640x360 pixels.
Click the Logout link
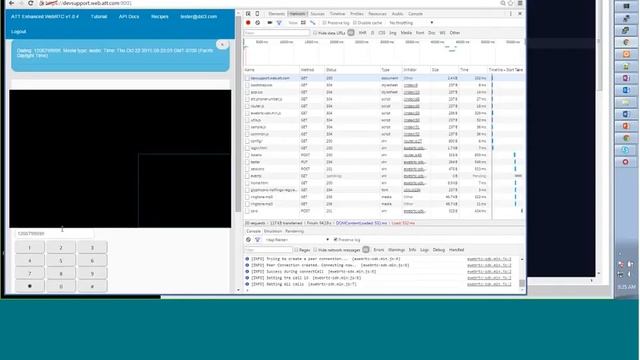click(x=19, y=31)
